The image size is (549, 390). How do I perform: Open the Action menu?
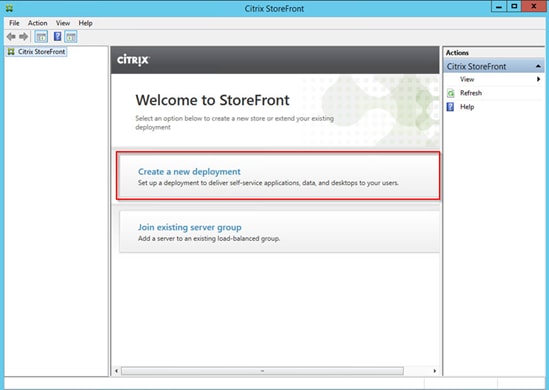(37, 23)
